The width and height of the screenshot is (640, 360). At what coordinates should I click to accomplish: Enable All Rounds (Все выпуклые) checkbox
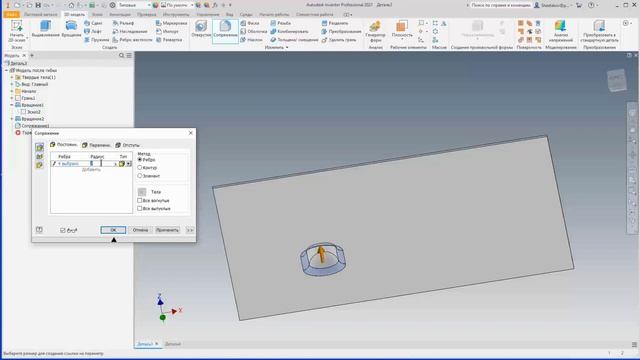point(140,209)
